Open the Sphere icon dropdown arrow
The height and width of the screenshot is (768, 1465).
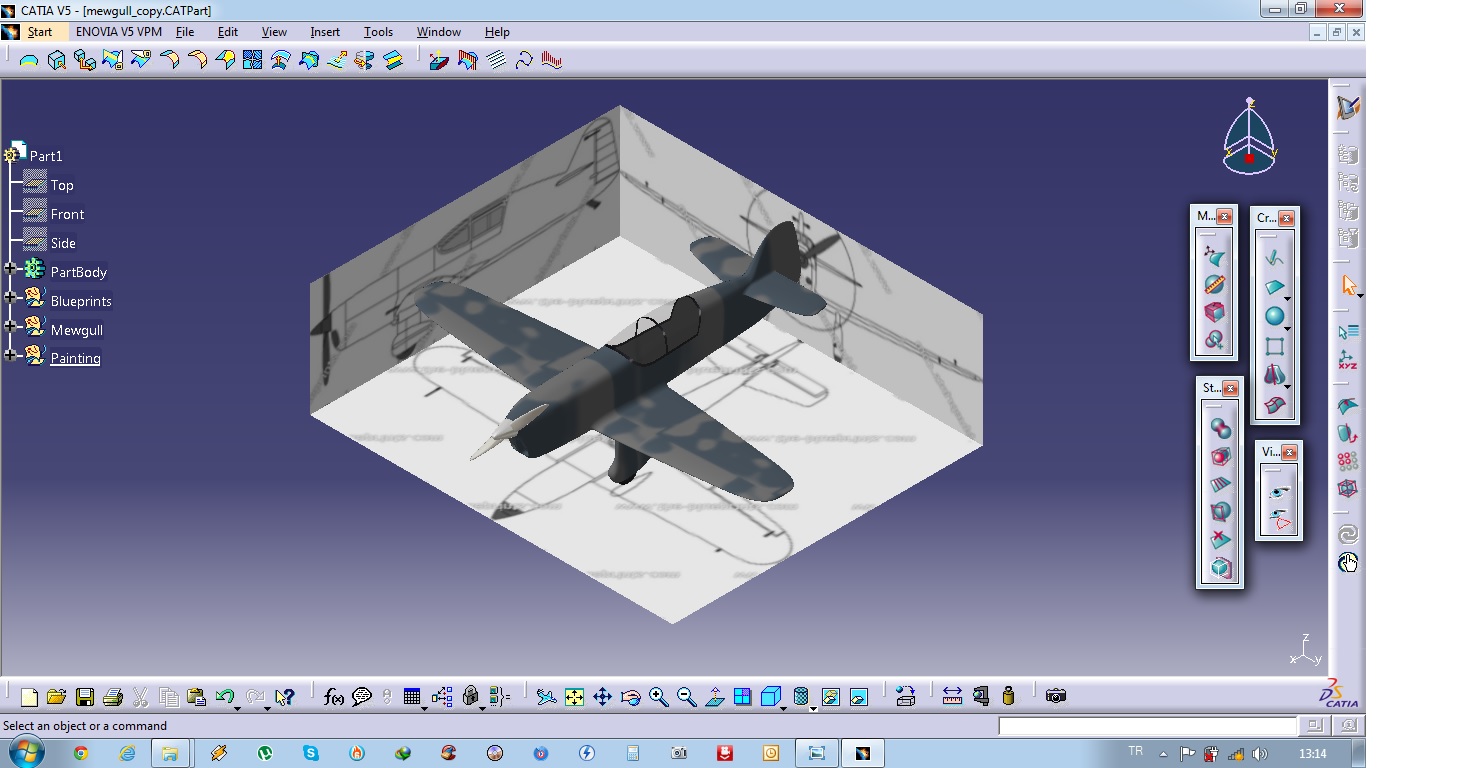point(1288,328)
